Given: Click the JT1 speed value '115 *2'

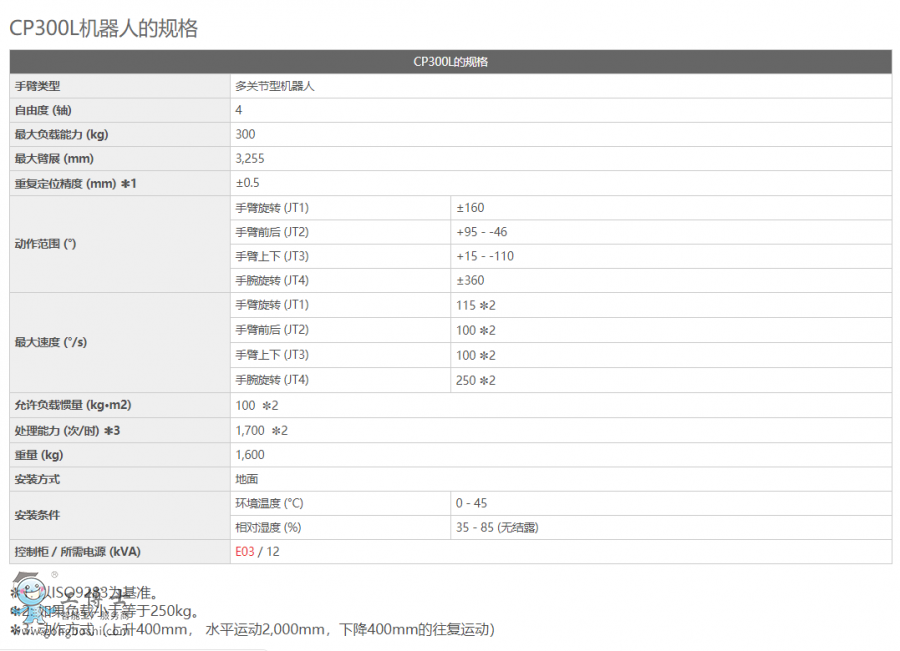Looking at the screenshot, I should click(476, 305).
